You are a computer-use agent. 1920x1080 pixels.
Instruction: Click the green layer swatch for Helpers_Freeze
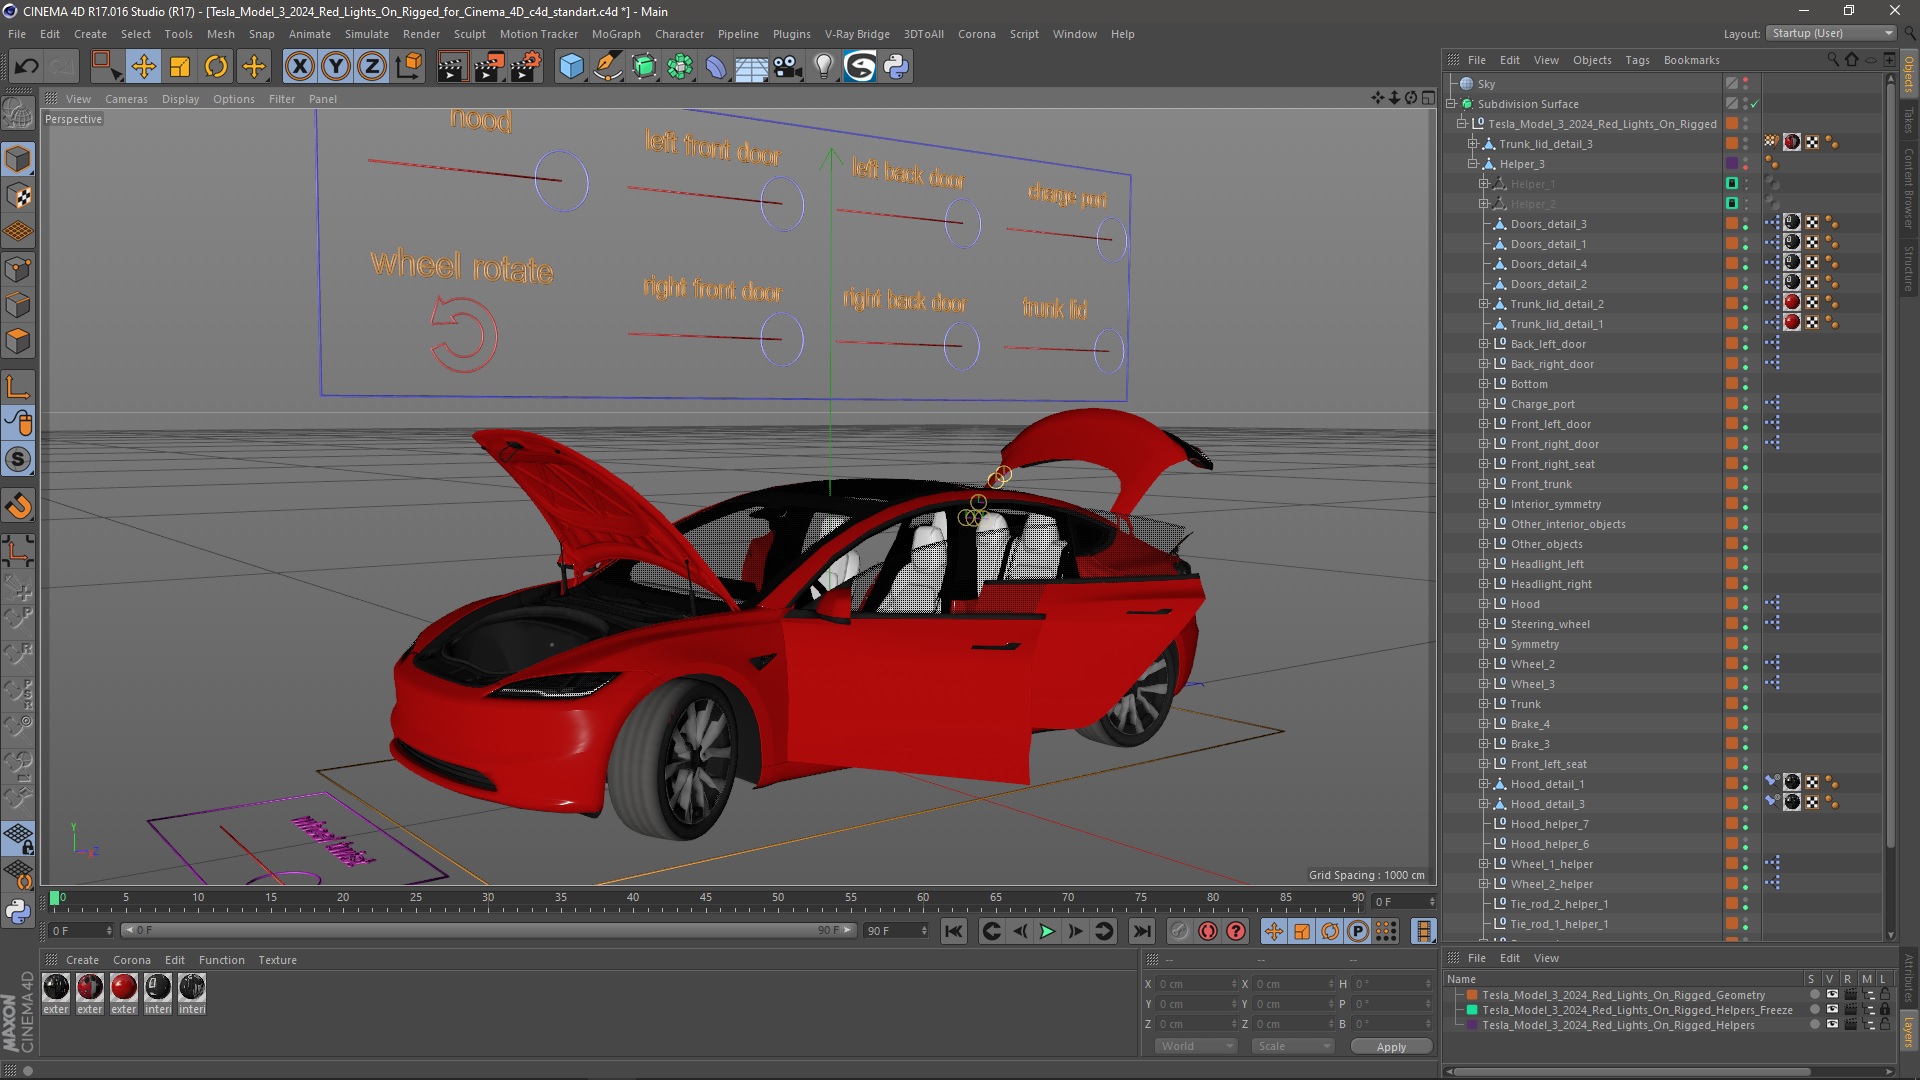[x=1472, y=1010]
